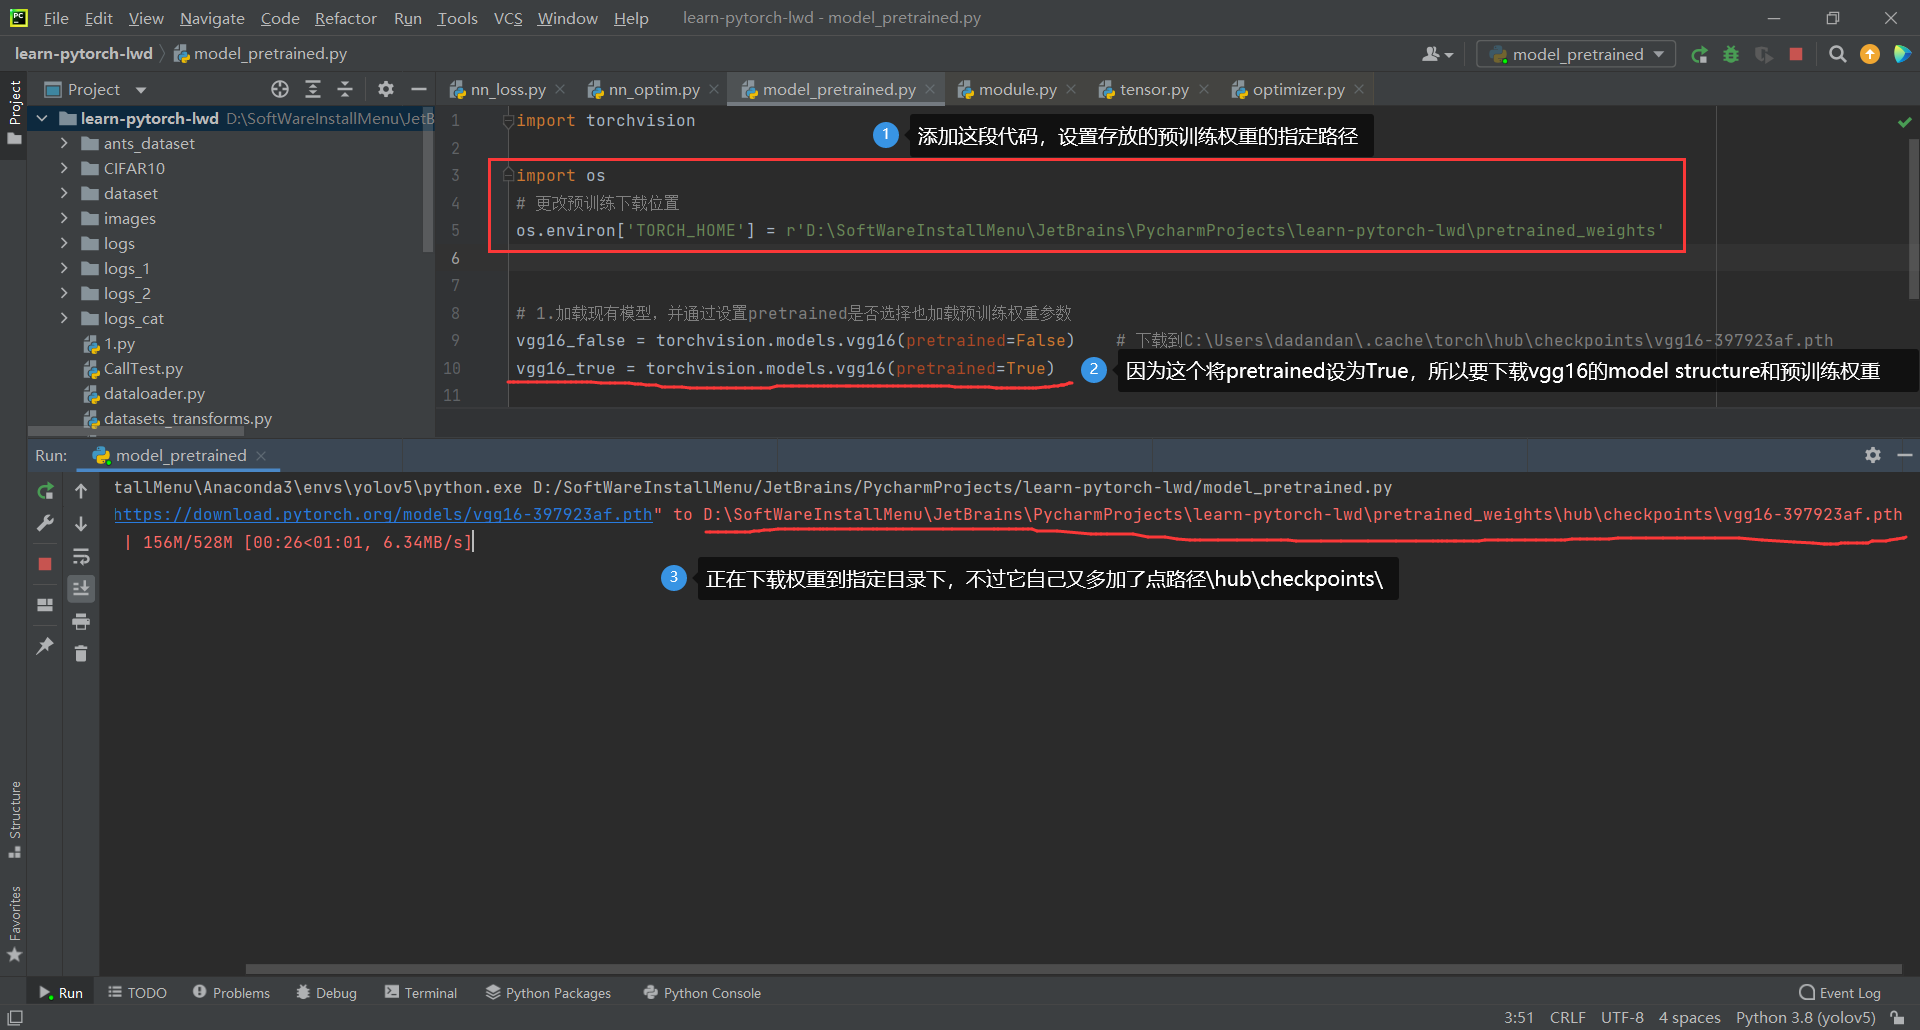The image size is (1920, 1030).
Task: Open the VCS menu
Action: coord(508,18)
